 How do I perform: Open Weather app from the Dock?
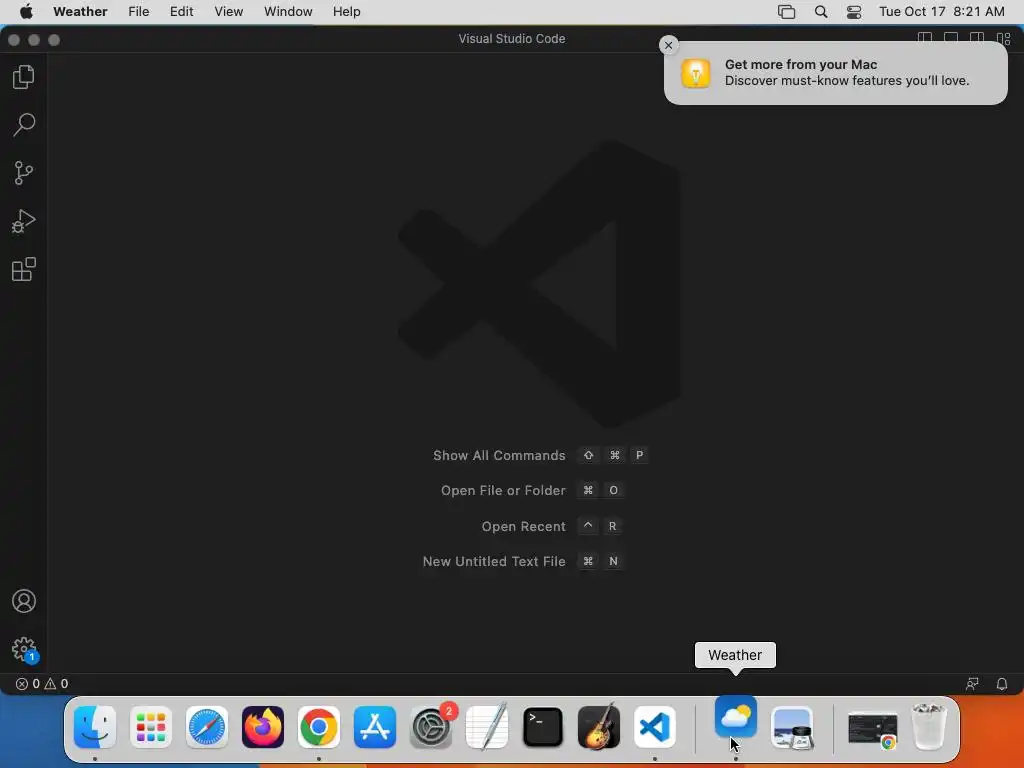click(735, 717)
